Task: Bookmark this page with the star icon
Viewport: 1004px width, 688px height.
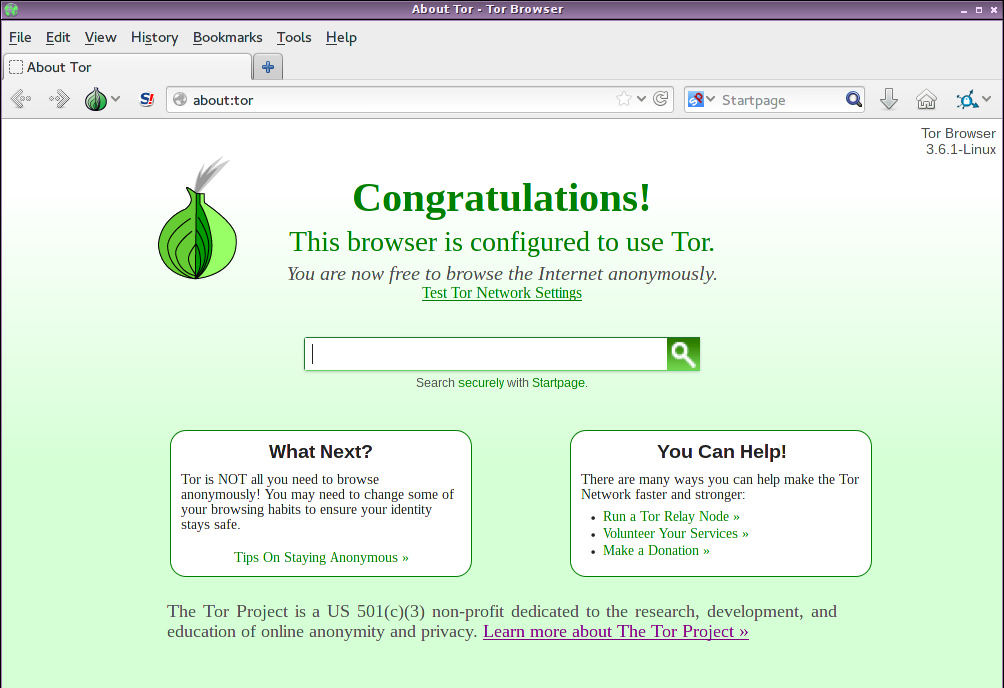Action: [624, 99]
